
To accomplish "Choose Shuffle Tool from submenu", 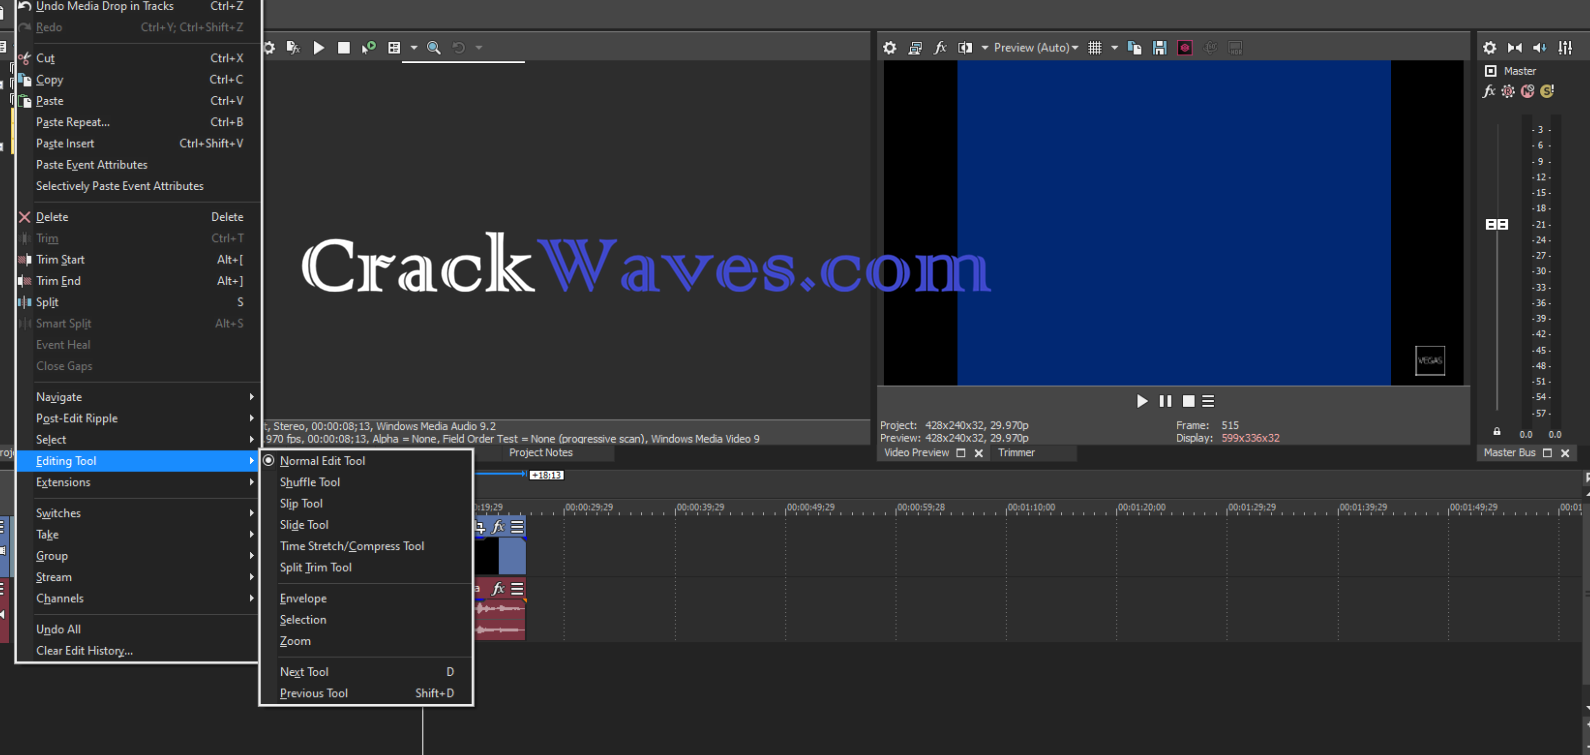I will tap(366, 482).
